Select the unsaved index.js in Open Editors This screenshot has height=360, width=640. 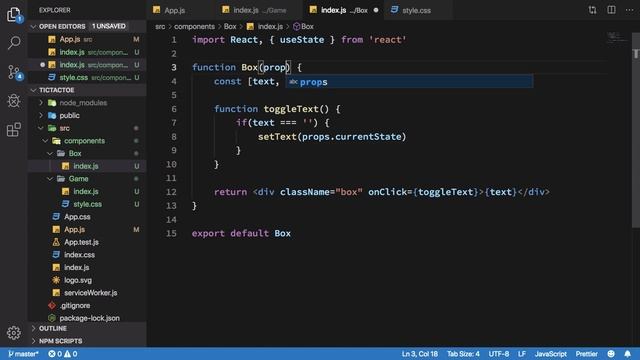(x=87, y=65)
